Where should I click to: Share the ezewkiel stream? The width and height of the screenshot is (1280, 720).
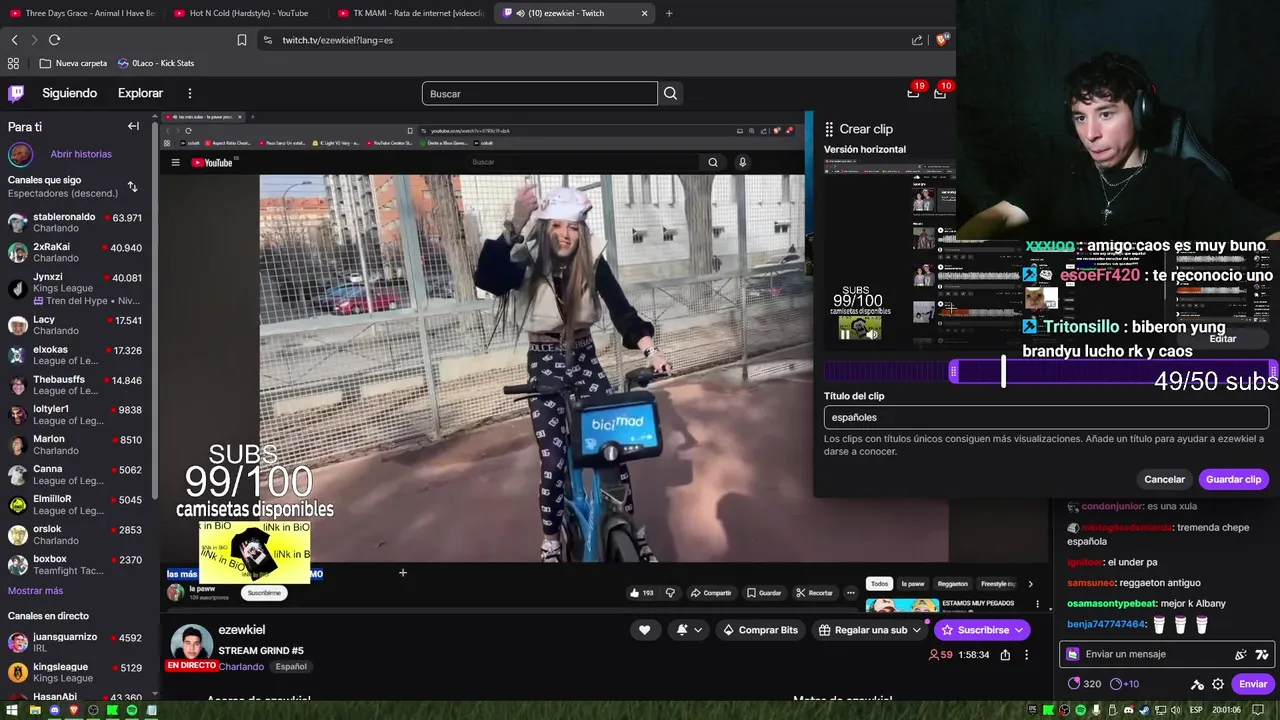point(1005,655)
